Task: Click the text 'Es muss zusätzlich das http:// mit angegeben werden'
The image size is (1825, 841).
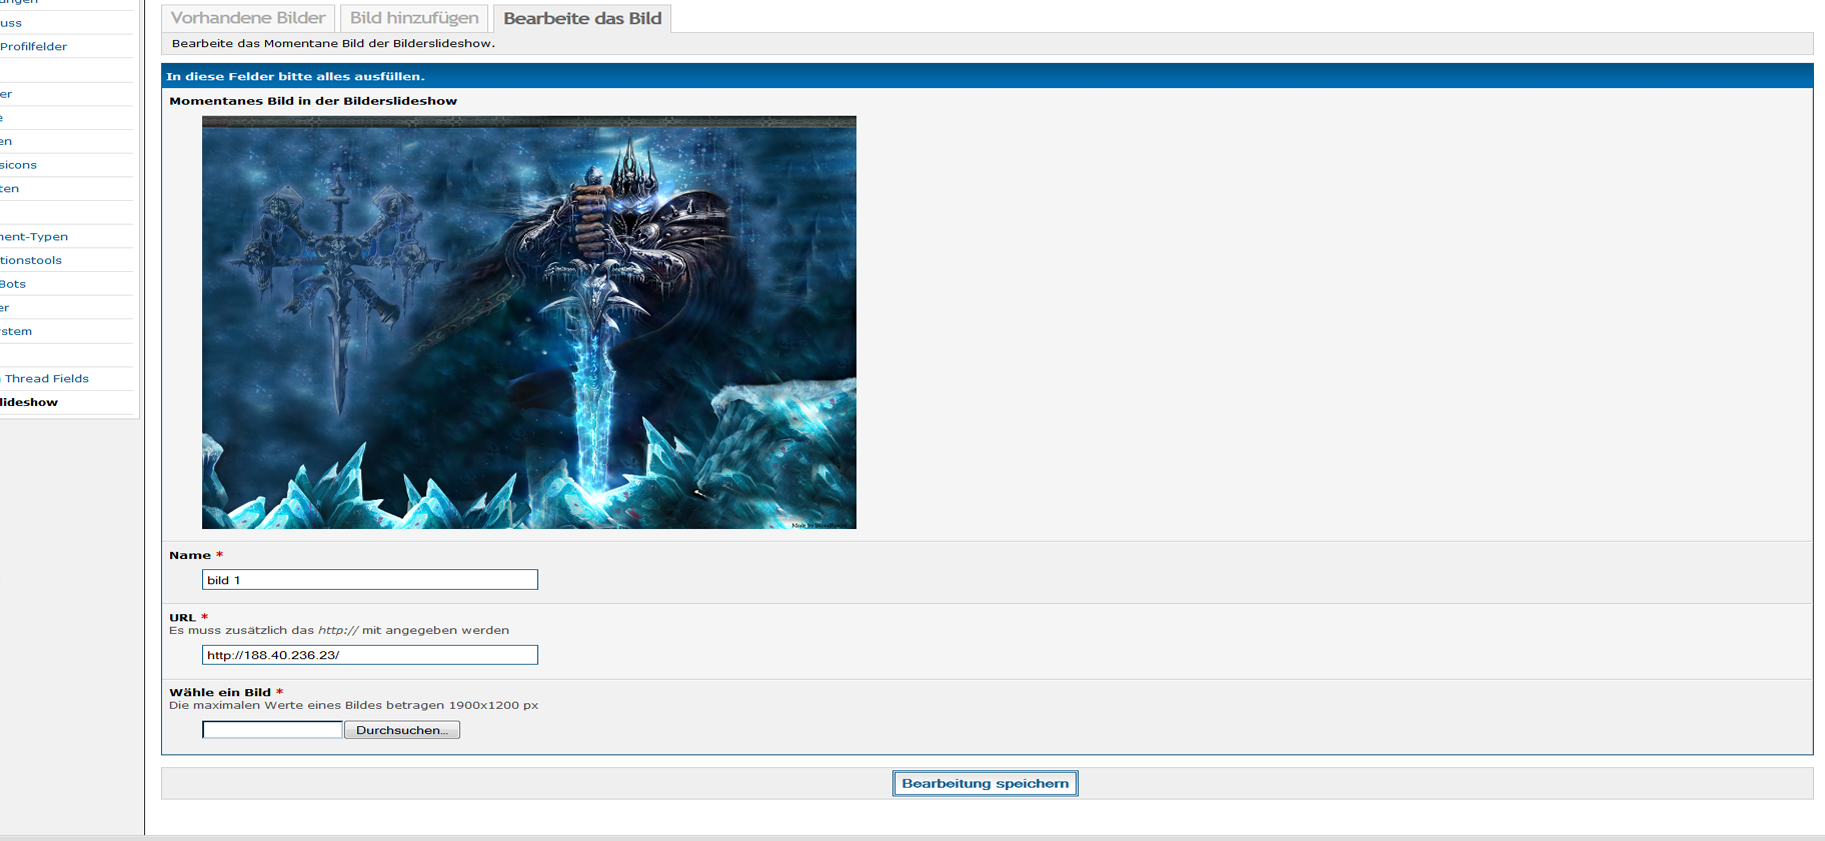Action: click(x=339, y=630)
